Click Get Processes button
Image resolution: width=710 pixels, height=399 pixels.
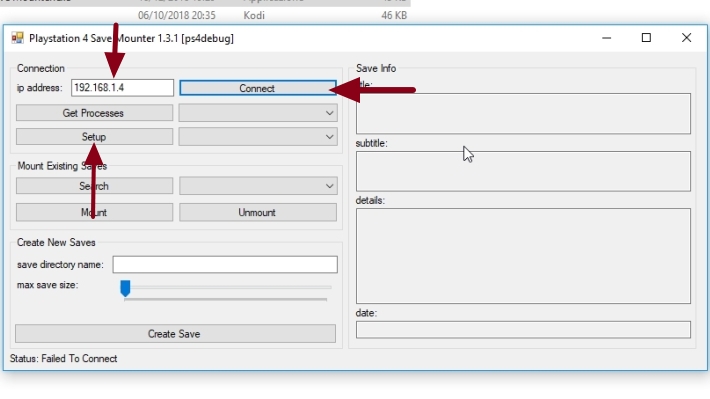tap(94, 113)
